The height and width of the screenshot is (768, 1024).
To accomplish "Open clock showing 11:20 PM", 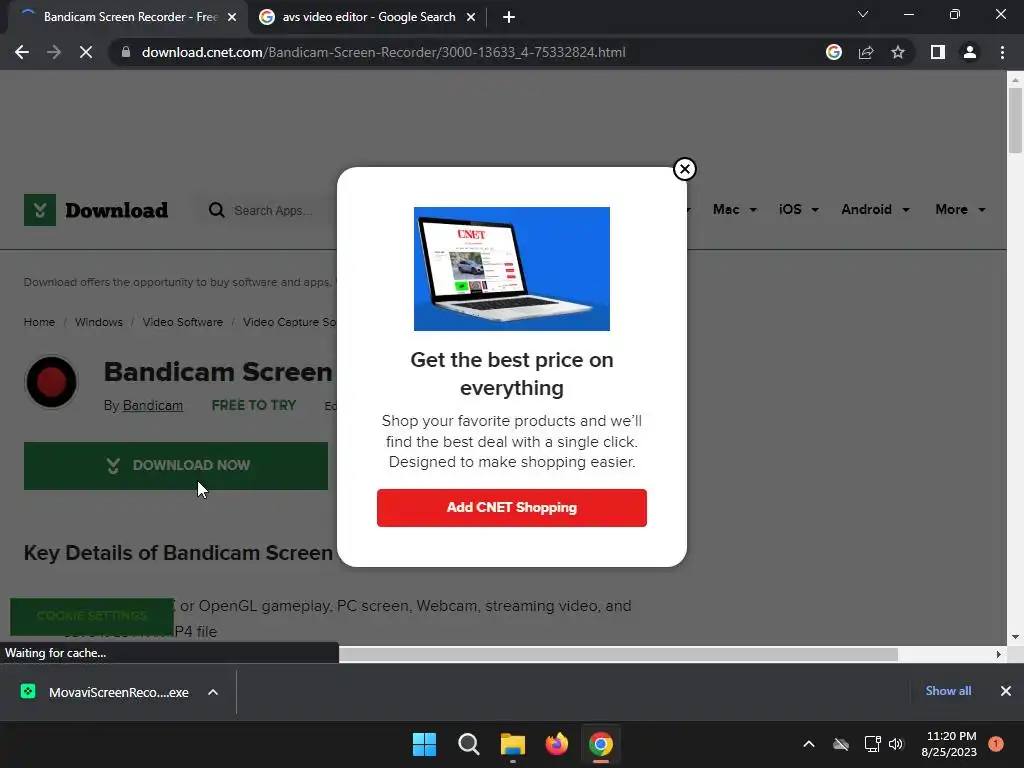I will (950, 744).
